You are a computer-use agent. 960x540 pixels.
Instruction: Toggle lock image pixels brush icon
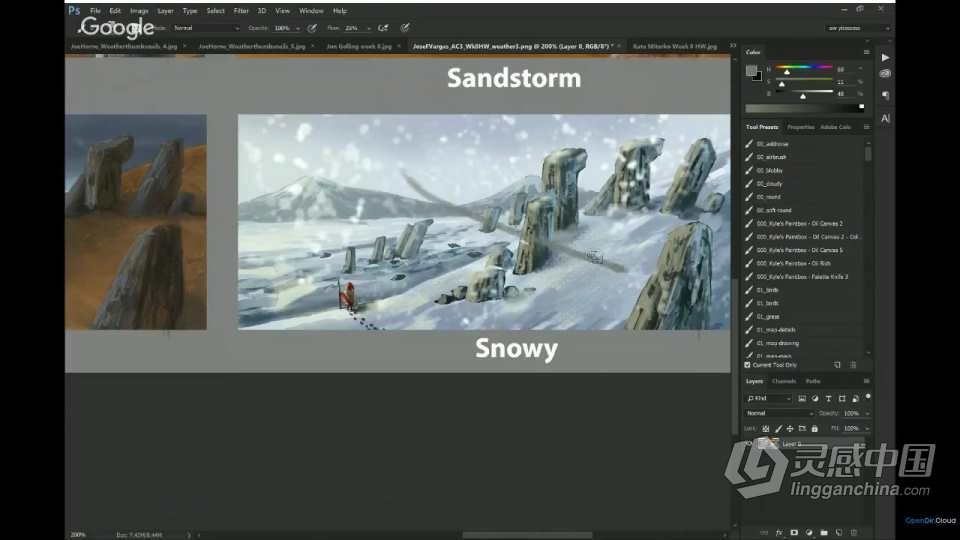(778, 429)
